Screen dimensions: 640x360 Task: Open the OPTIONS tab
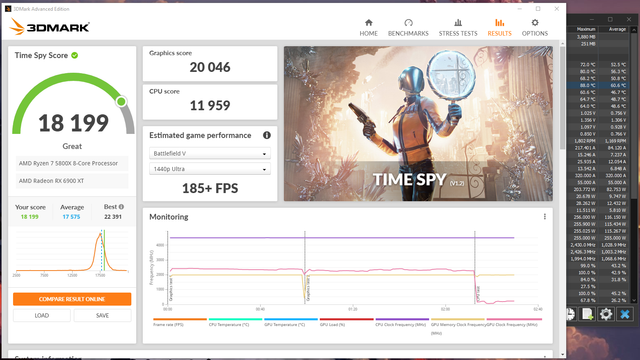535,28
